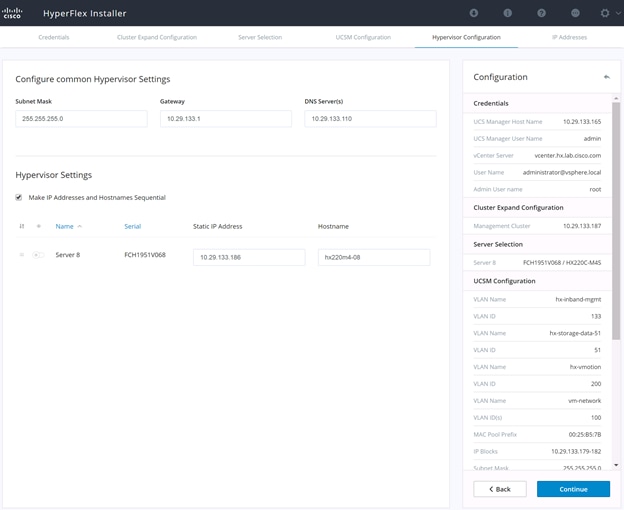Click Hostname field hx220m4-08

(374, 257)
